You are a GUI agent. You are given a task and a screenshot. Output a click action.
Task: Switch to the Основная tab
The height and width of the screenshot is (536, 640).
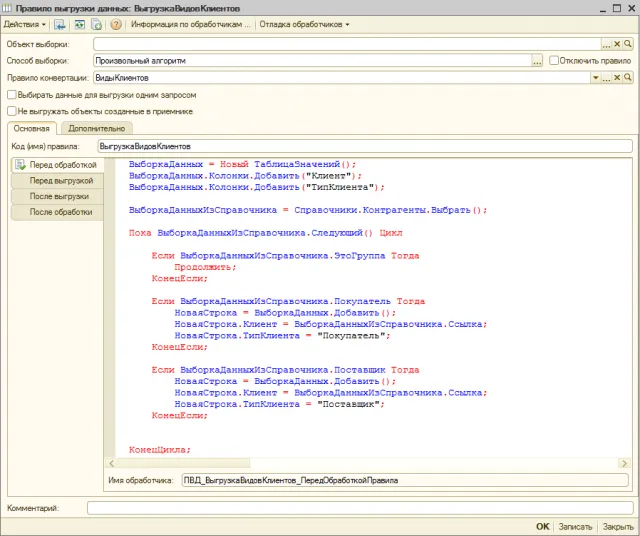[x=31, y=129]
